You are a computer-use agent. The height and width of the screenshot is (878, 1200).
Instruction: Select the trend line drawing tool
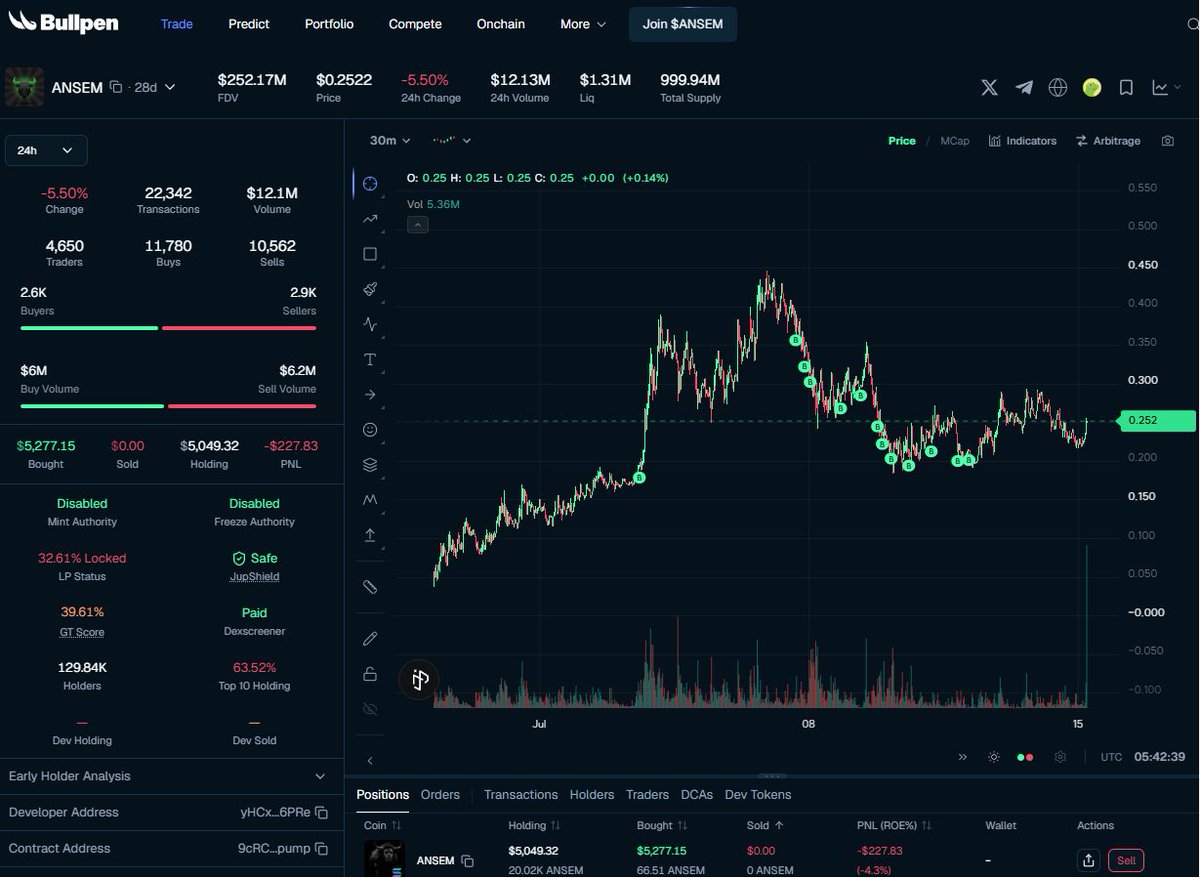click(x=370, y=219)
